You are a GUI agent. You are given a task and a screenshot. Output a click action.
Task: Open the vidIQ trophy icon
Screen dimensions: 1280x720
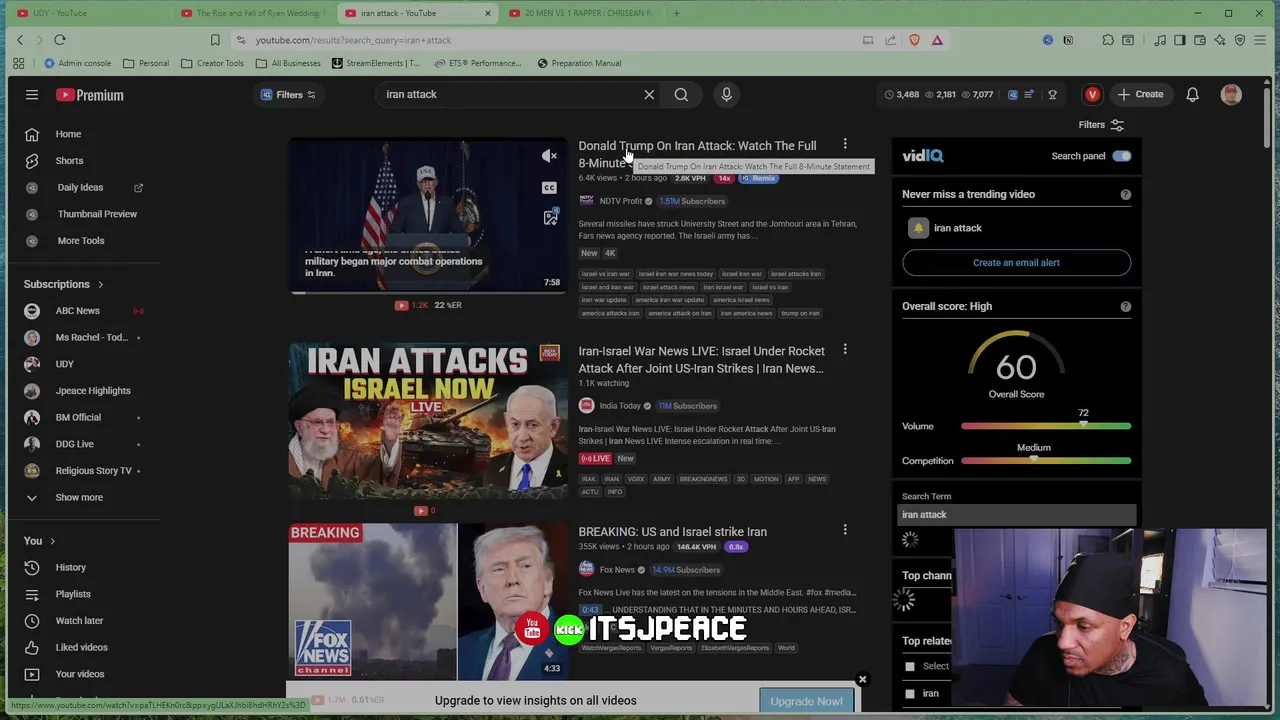click(x=1052, y=95)
